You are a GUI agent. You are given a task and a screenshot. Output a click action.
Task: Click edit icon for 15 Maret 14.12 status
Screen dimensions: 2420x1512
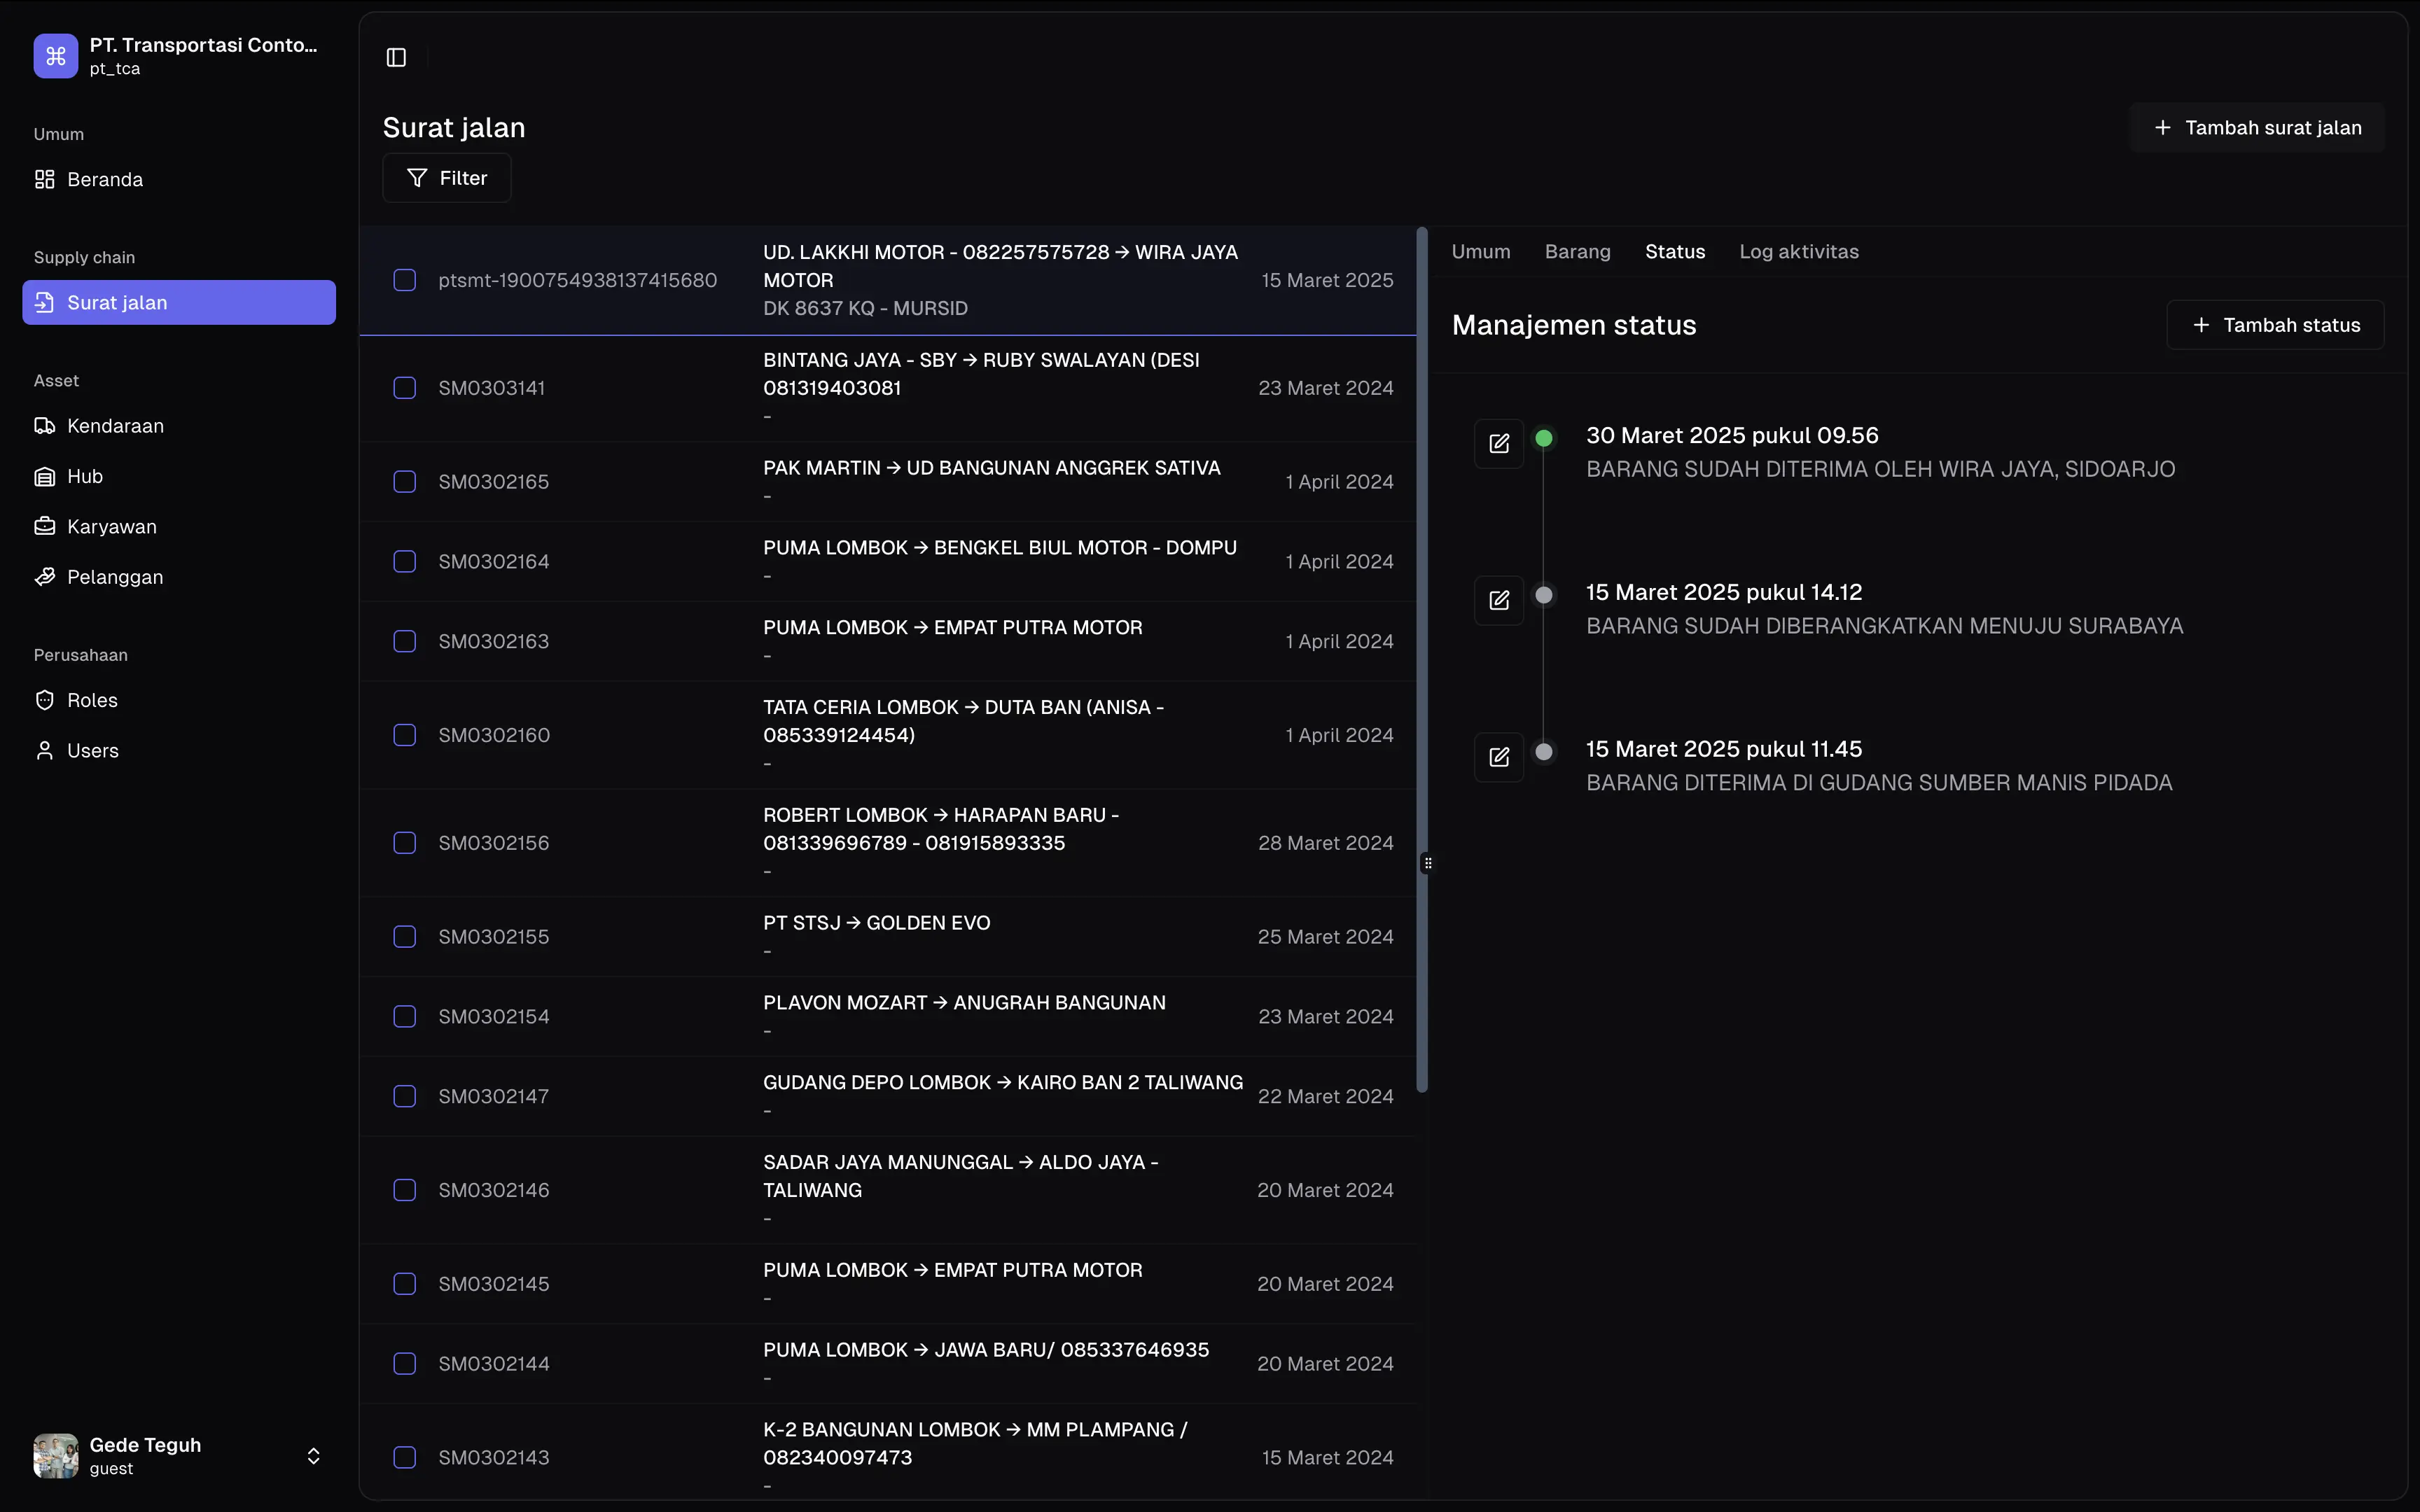[x=1498, y=600]
